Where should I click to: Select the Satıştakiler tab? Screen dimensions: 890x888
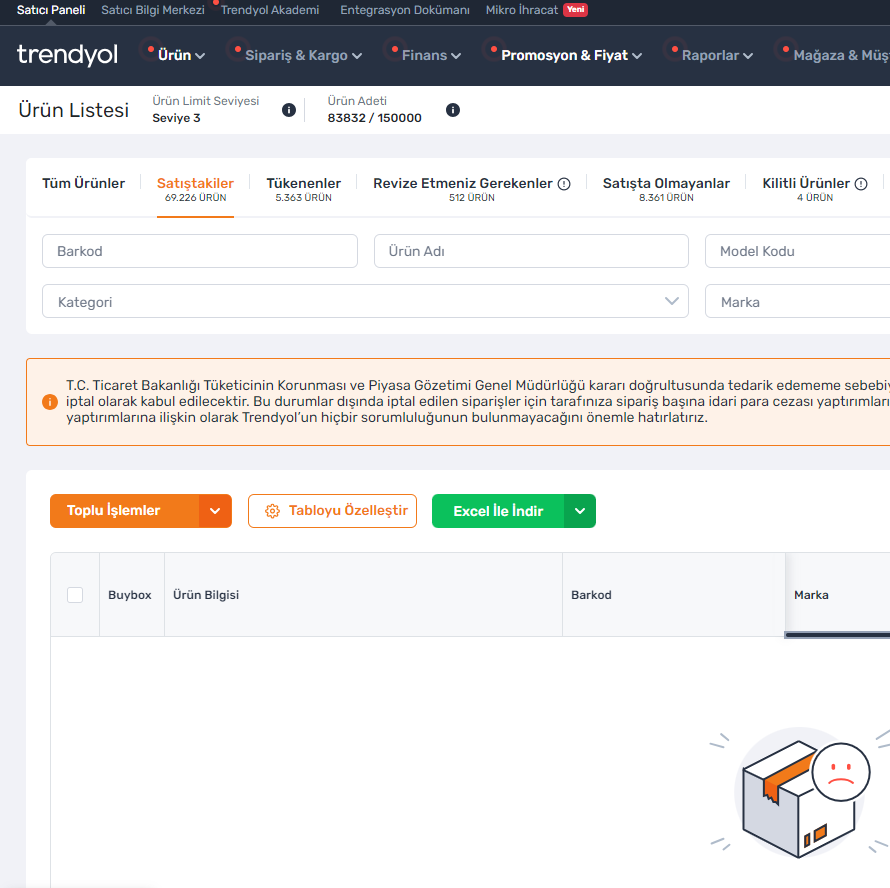[x=195, y=189]
